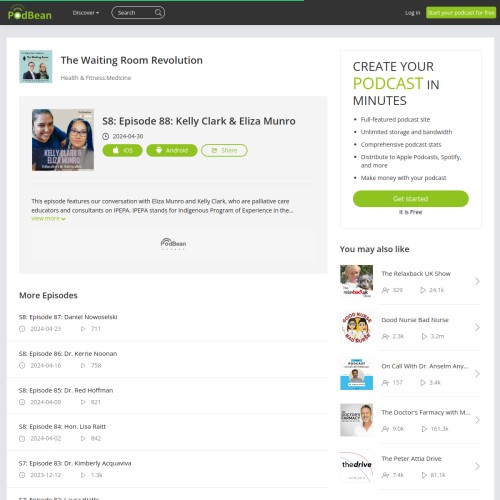Open Kelly Clark & Eliza Munro episode artwork

click(x=63, y=140)
